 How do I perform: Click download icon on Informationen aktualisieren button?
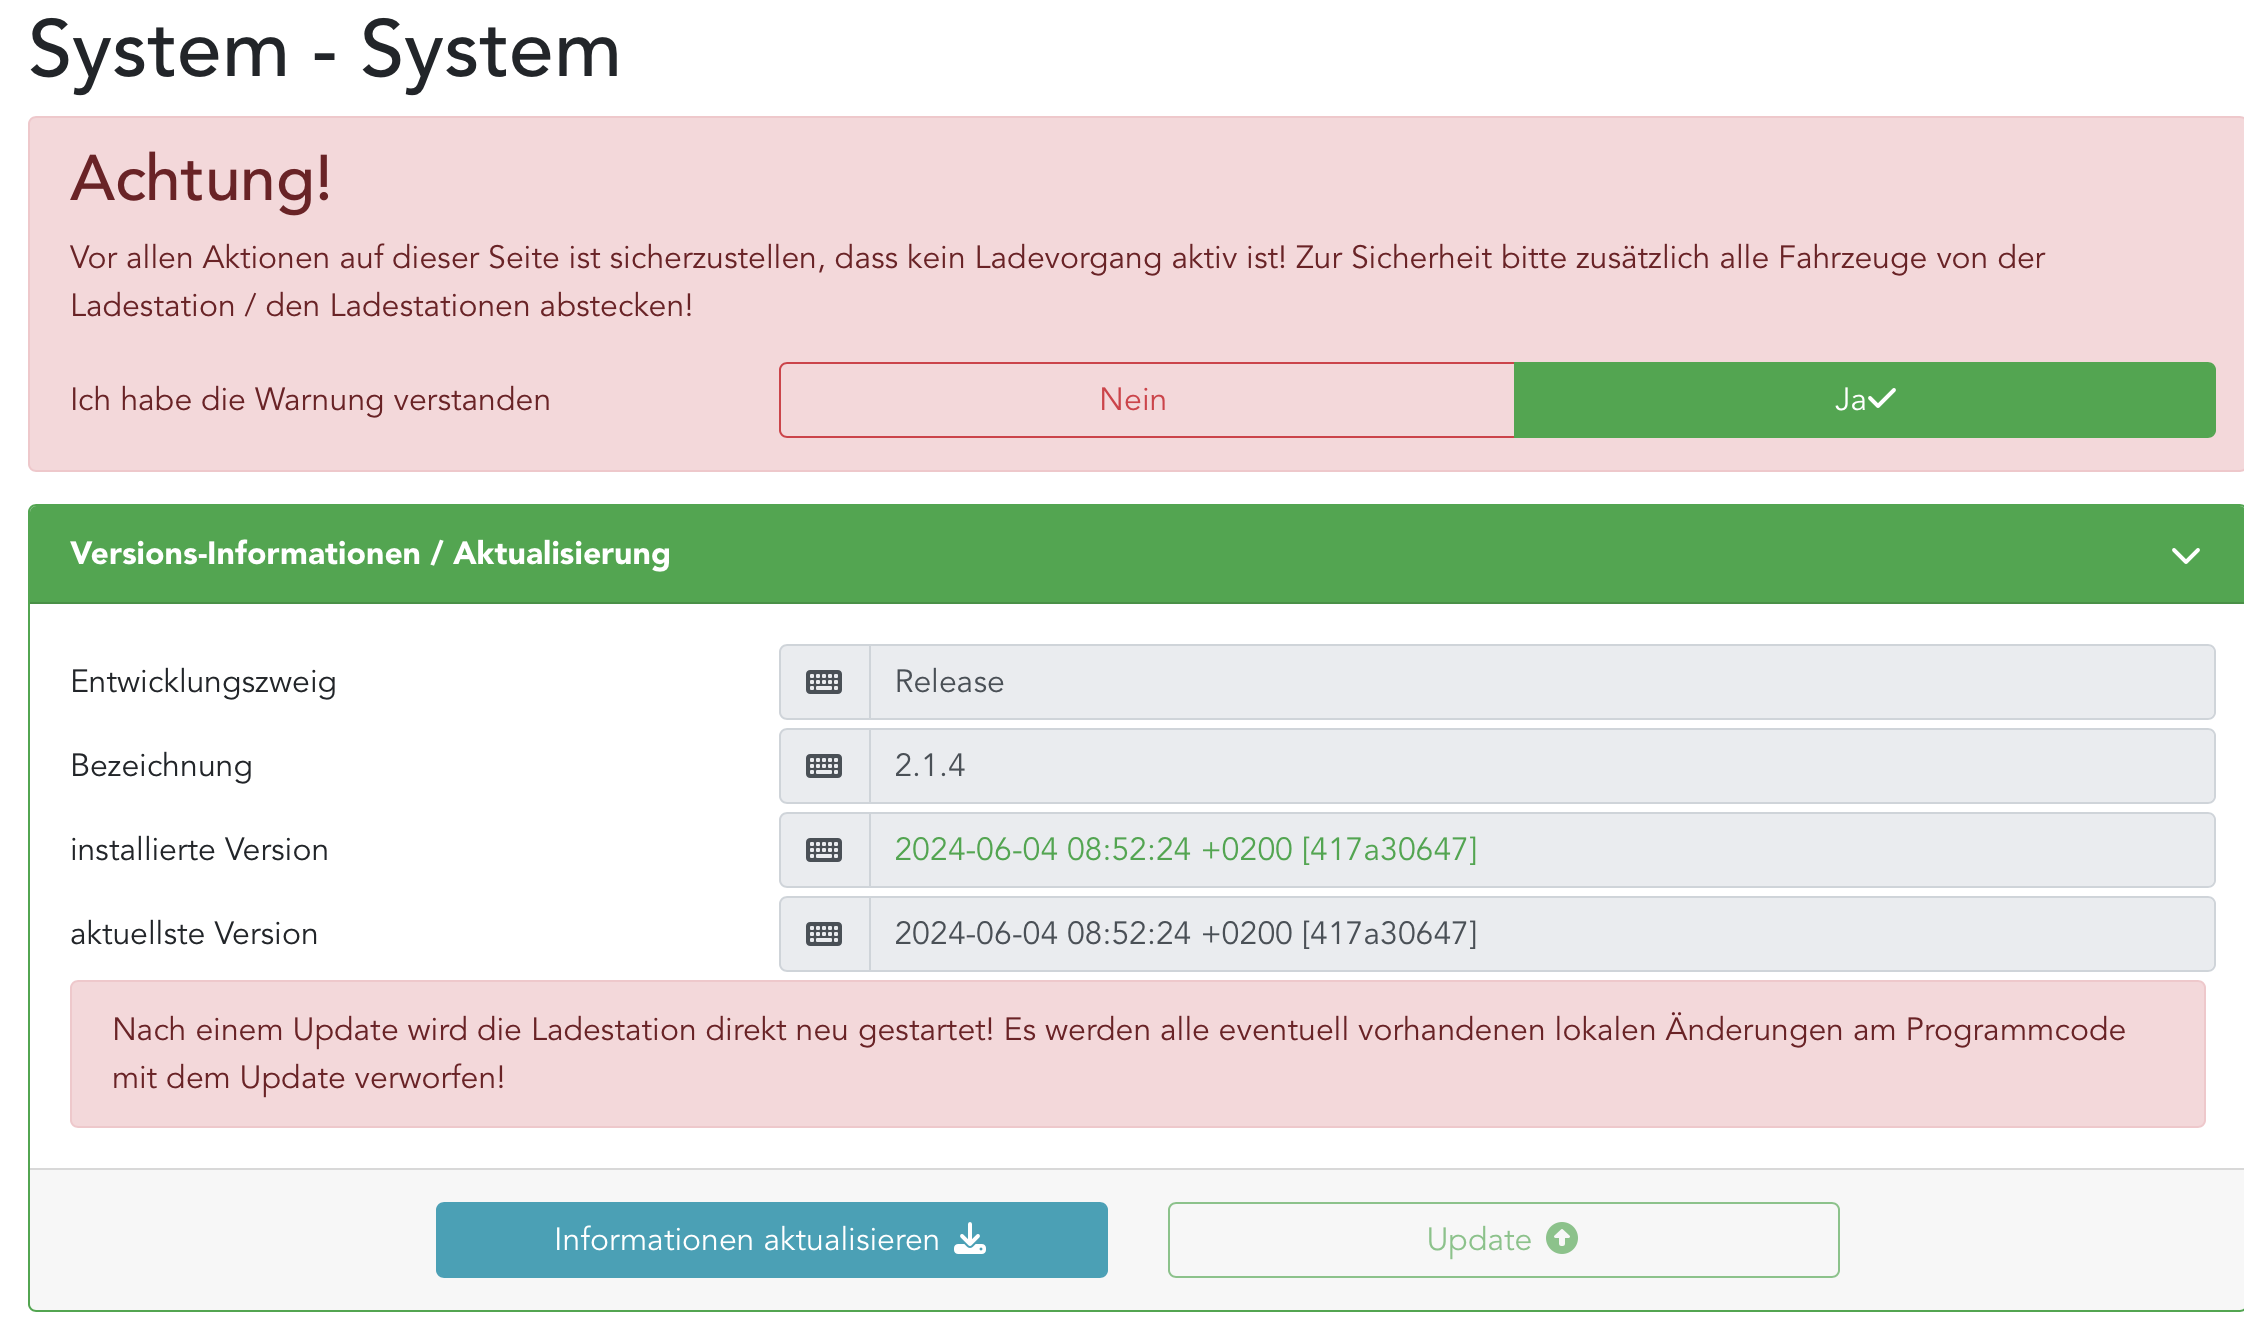point(970,1239)
